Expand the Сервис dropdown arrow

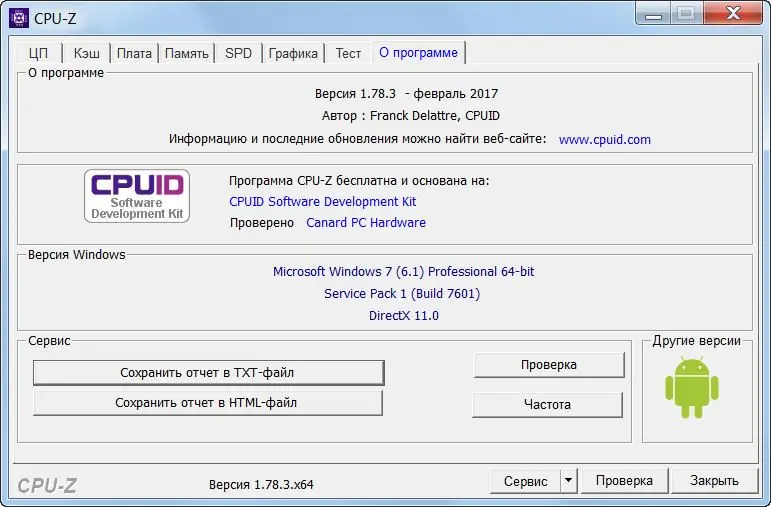(568, 481)
